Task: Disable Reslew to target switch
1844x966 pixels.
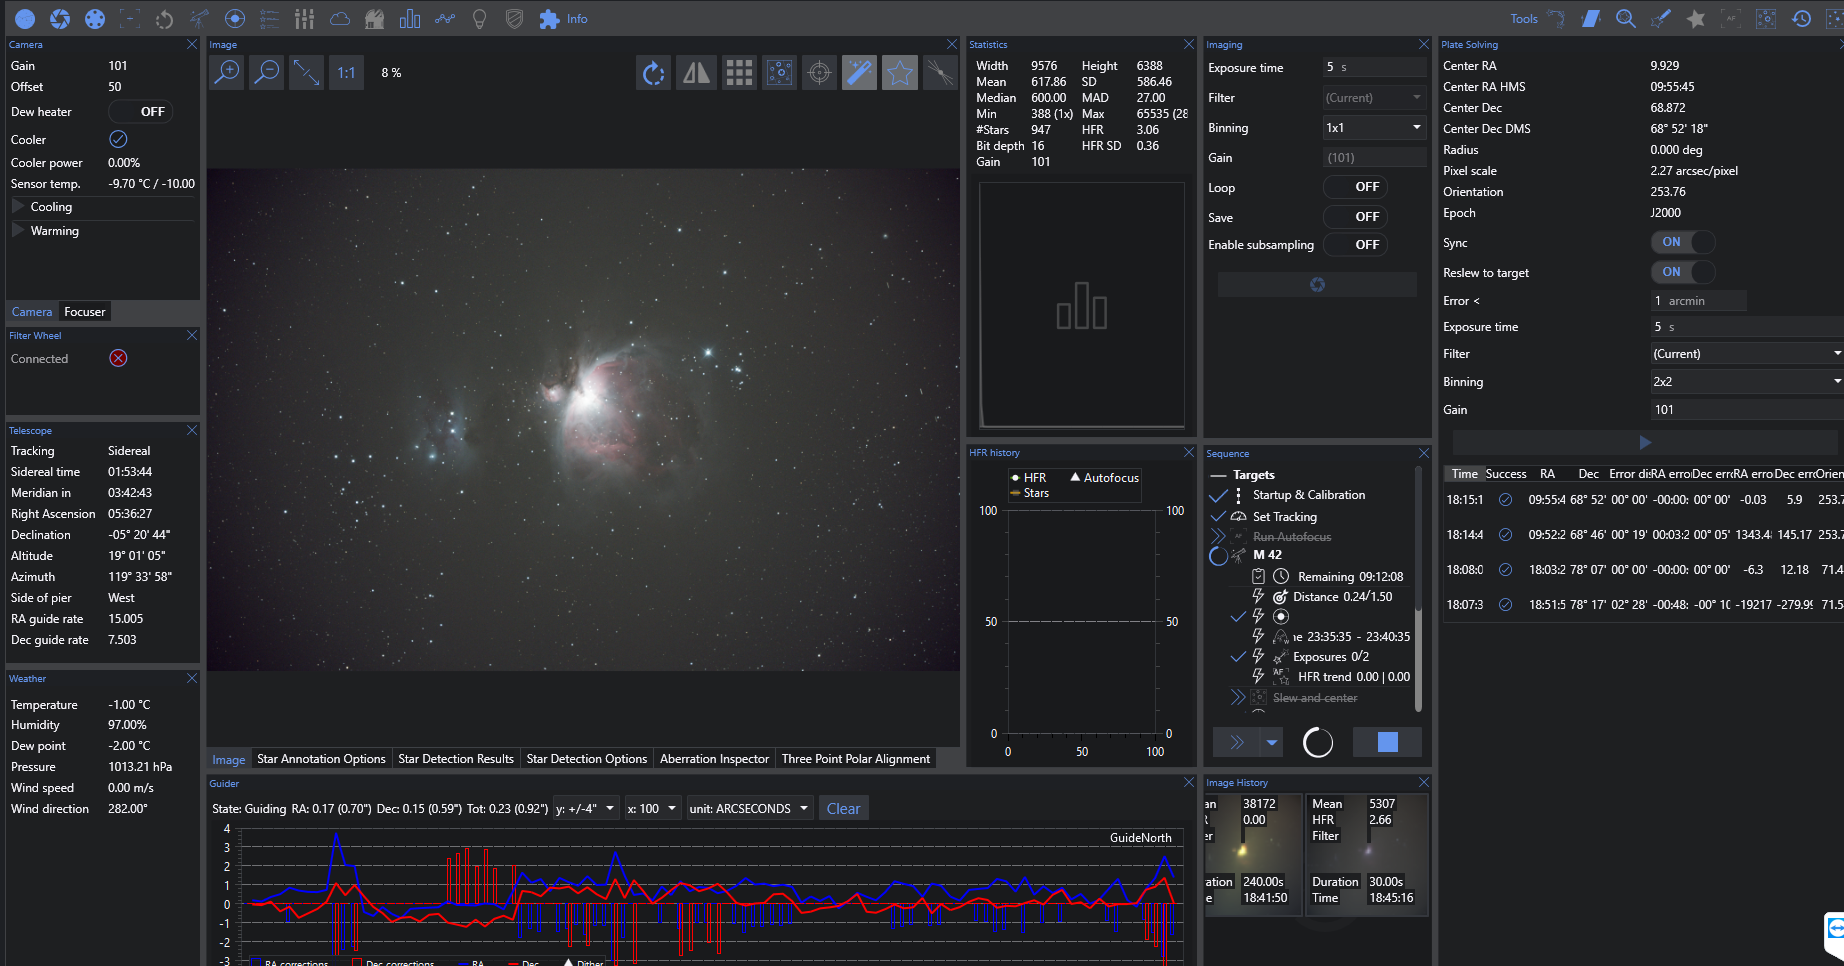Action: click(x=1682, y=272)
